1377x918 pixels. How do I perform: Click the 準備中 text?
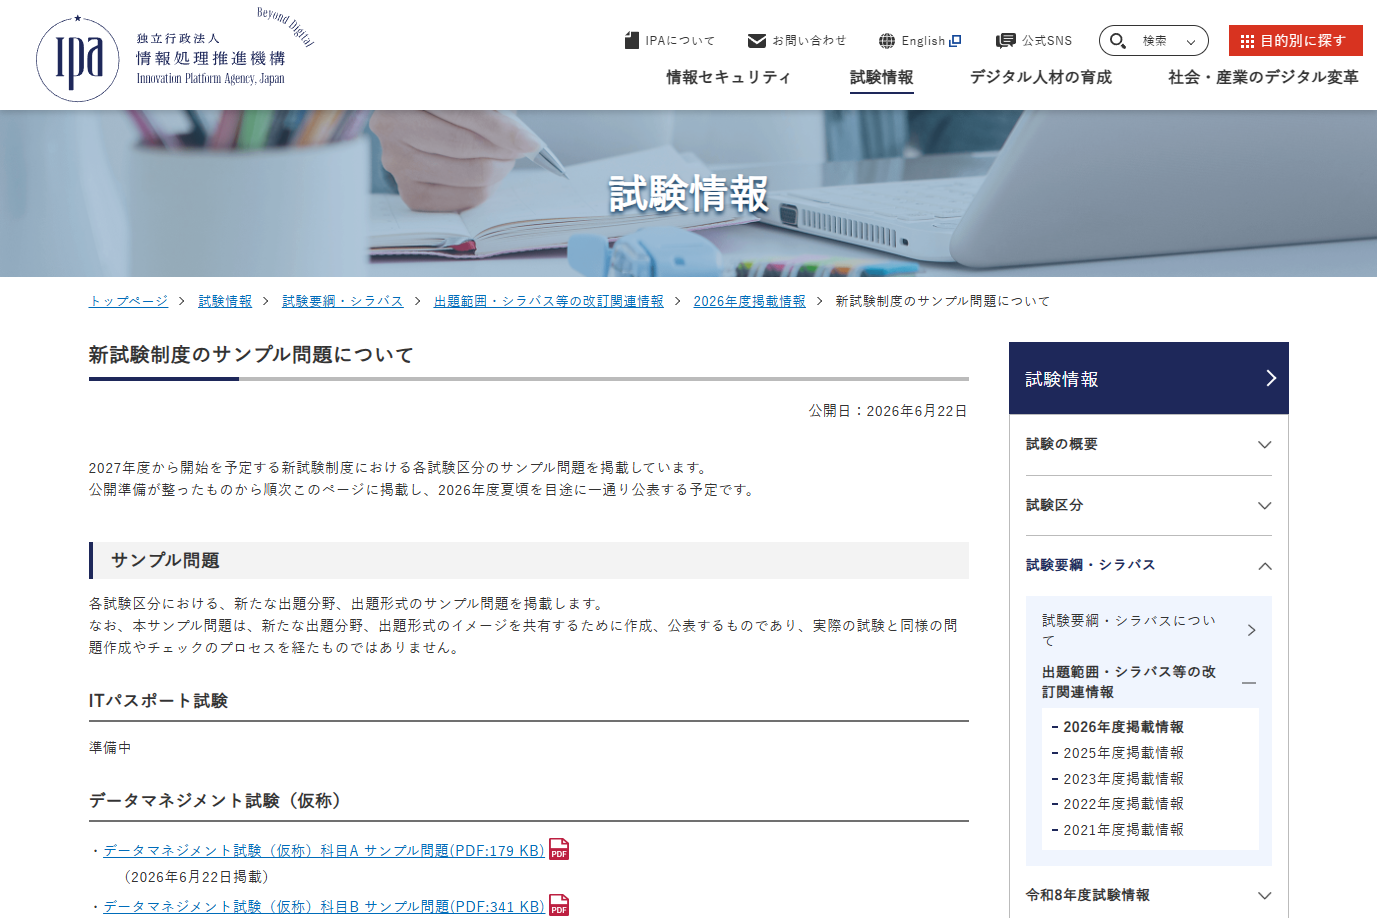tap(110, 747)
